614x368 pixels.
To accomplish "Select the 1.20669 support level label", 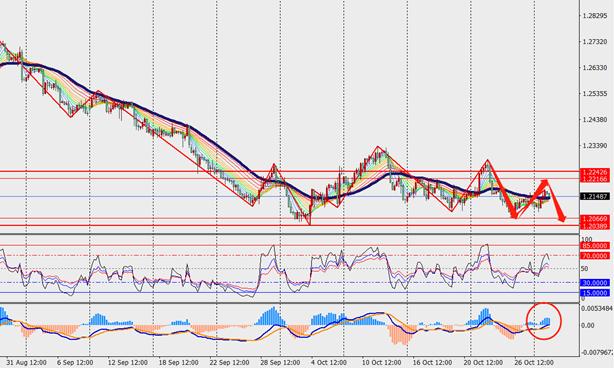I will [x=595, y=219].
